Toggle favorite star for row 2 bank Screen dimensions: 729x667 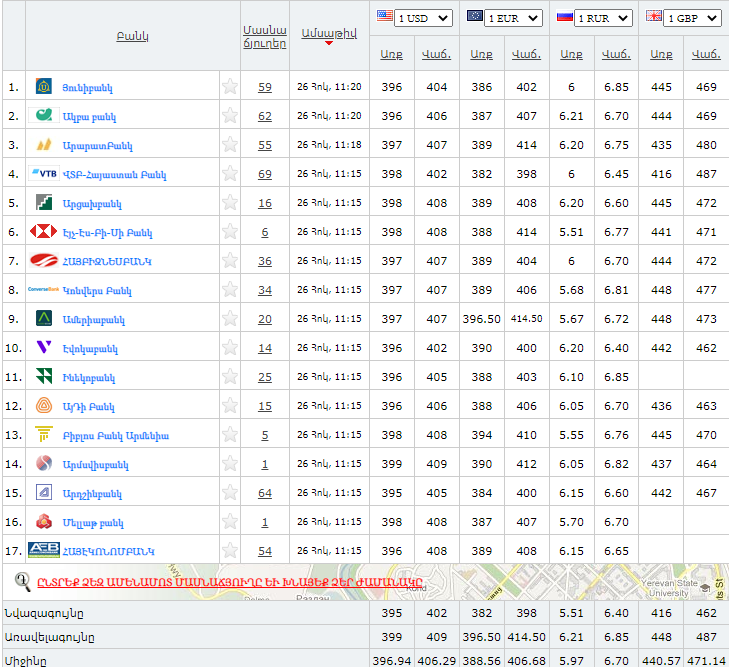230,115
